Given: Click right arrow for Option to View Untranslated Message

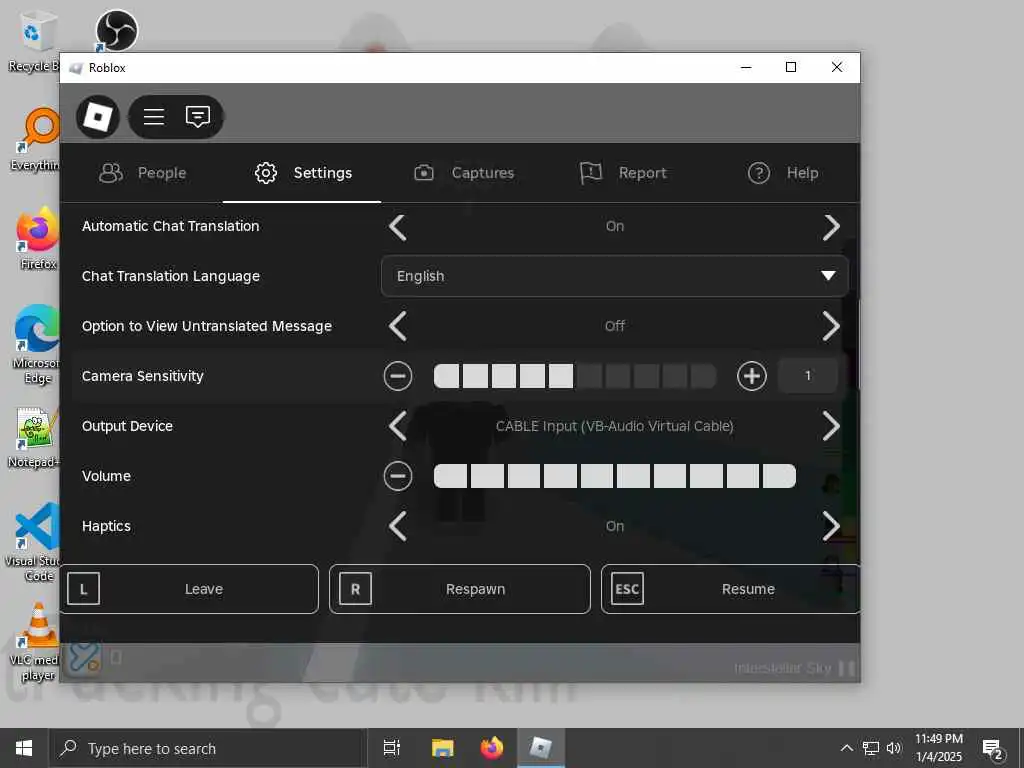Looking at the screenshot, I should tap(831, 326).
